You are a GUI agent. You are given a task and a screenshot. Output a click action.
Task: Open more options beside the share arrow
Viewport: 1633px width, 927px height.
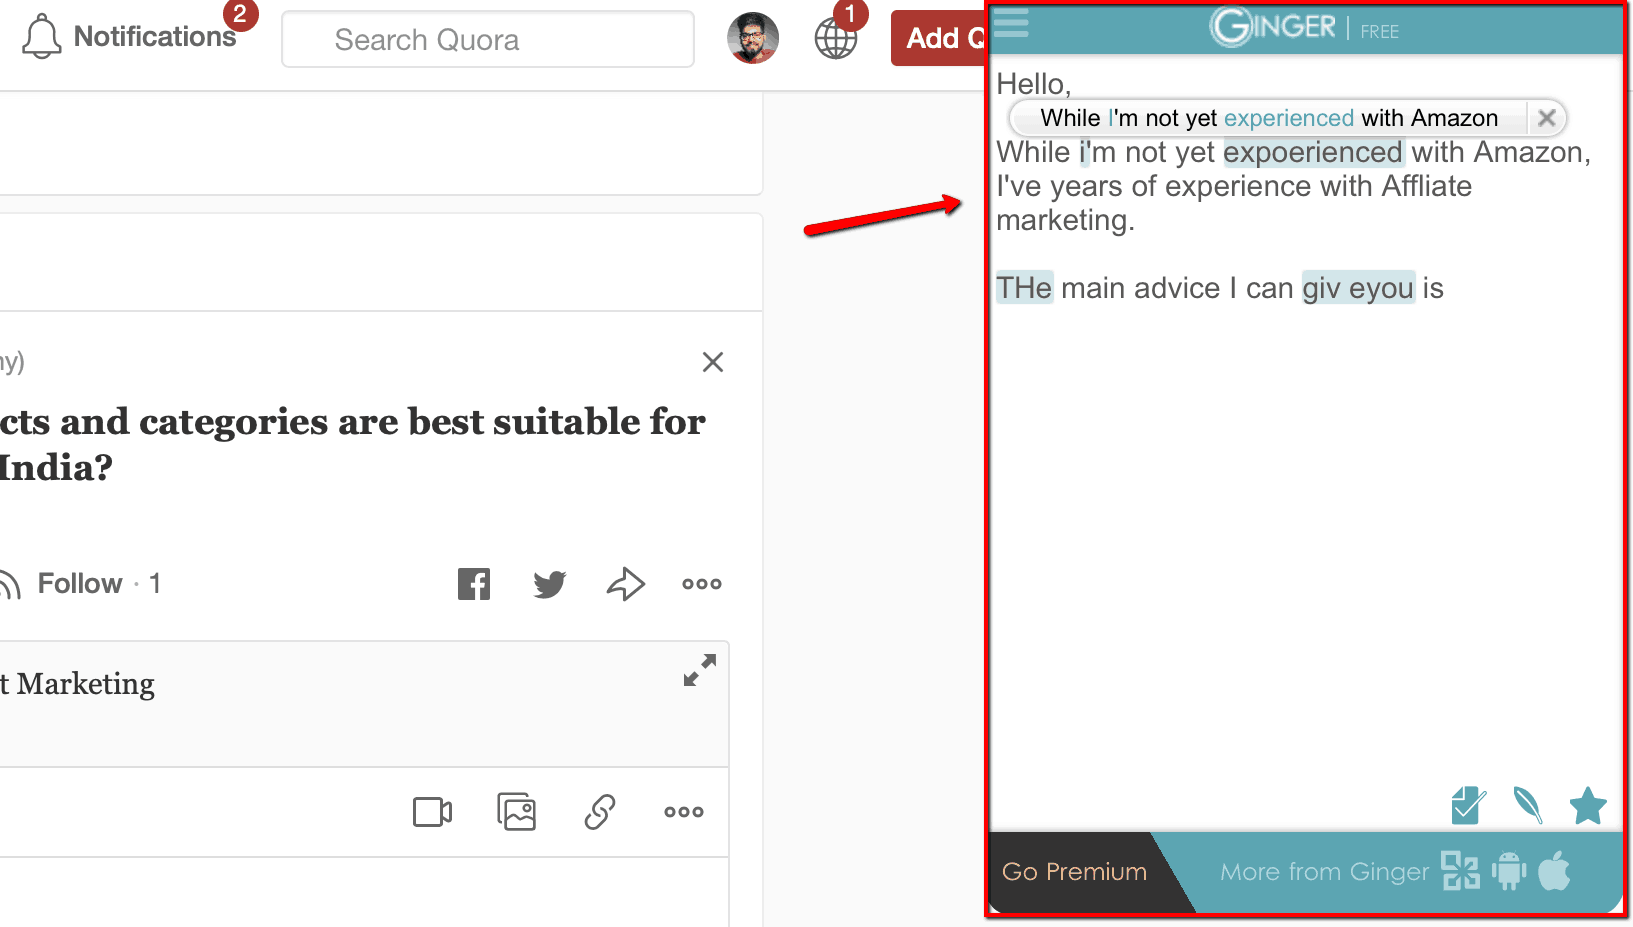(701, 584)
